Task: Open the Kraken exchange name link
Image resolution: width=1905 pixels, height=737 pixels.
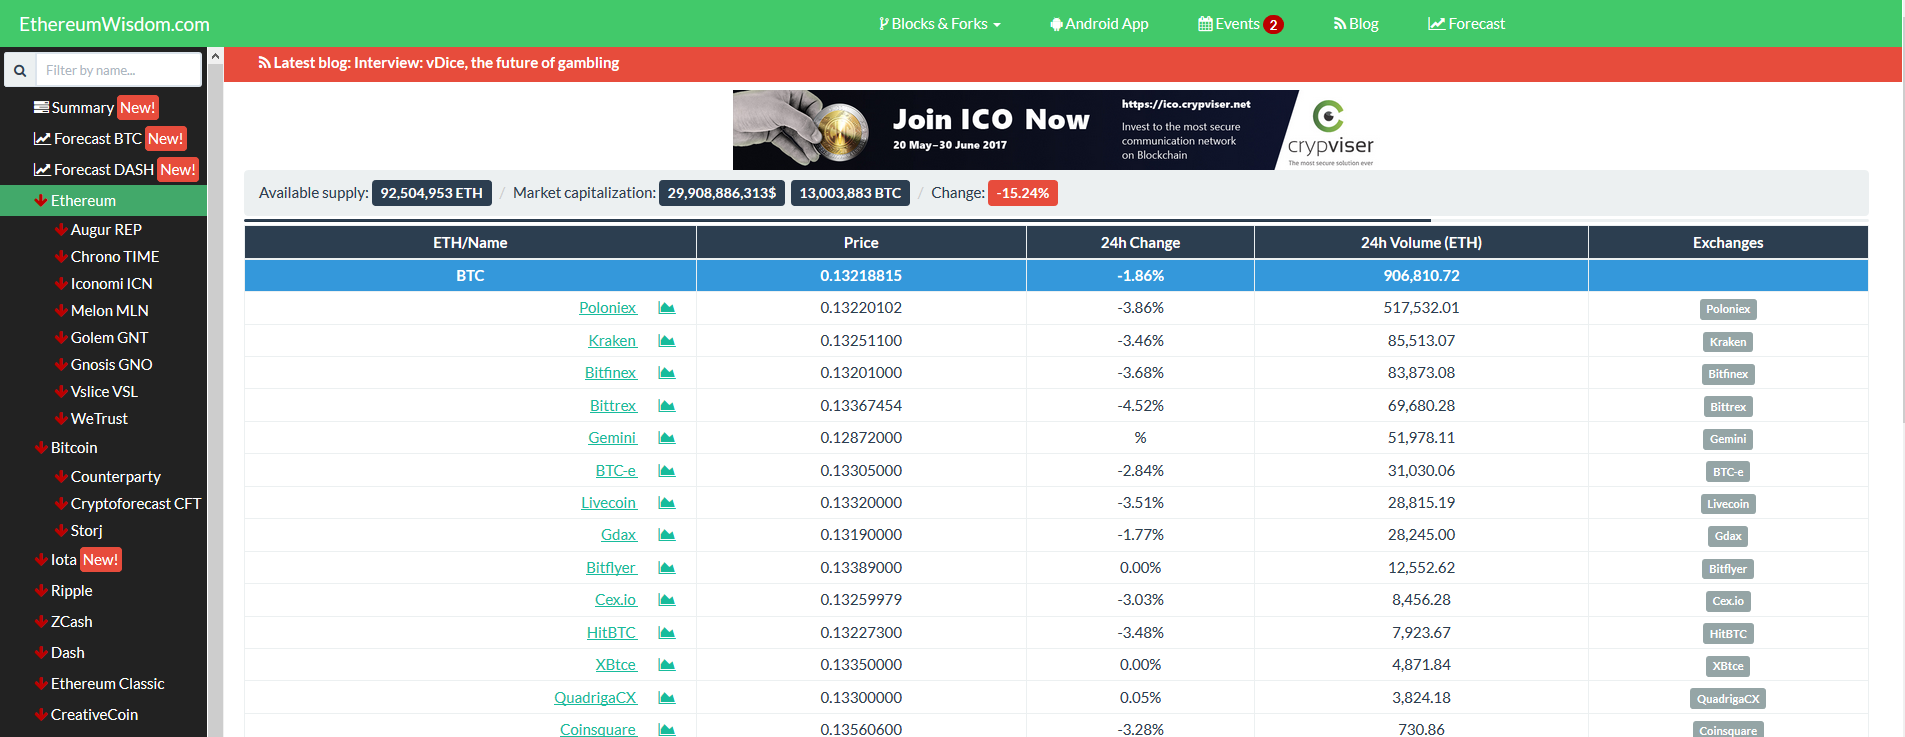Action: click(612, 341)
